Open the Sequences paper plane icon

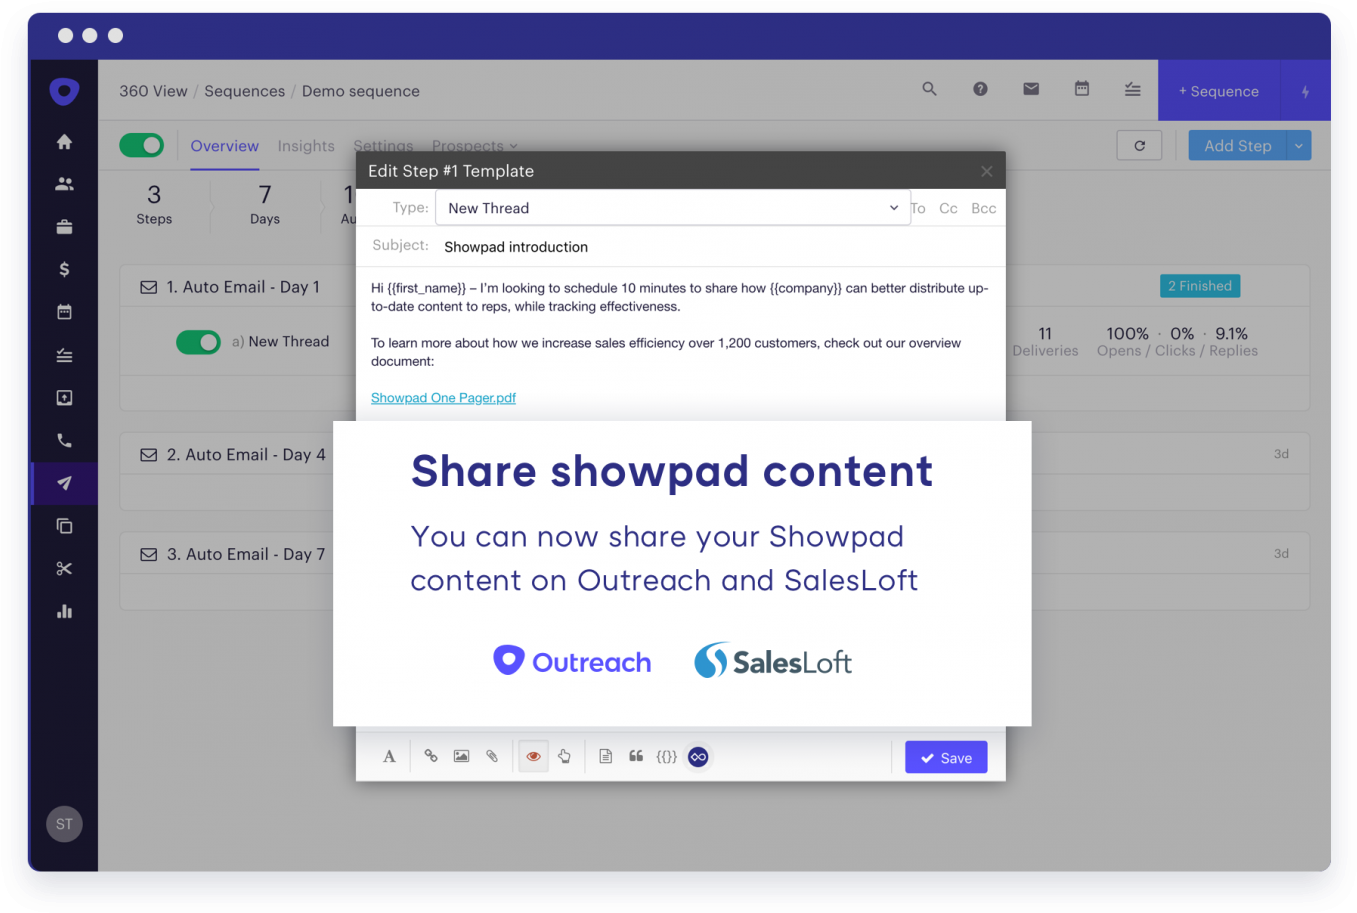click(64, 483)
